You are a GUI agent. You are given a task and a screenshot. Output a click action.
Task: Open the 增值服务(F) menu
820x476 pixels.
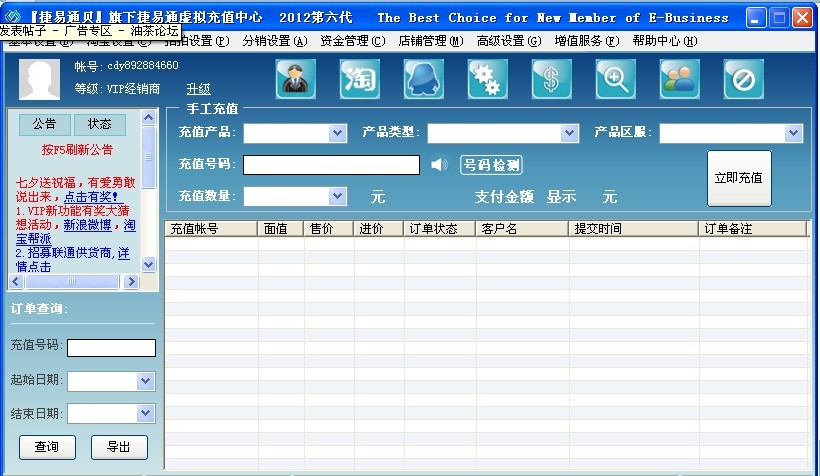587,41
